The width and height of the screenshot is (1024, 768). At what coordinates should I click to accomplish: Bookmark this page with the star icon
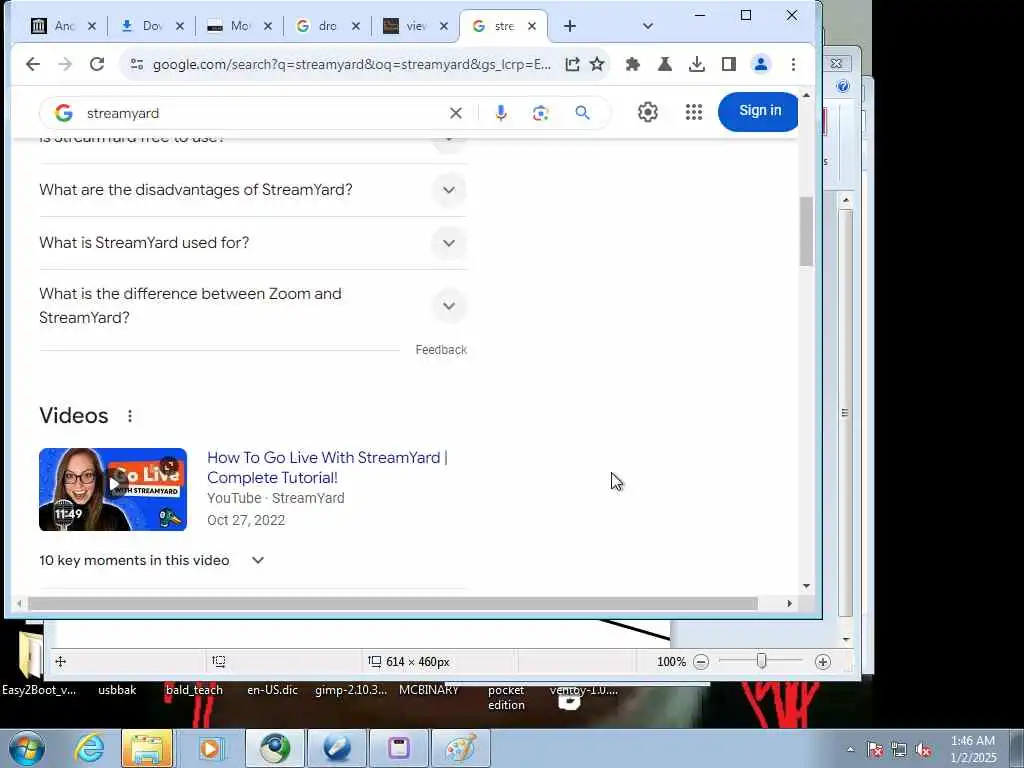(x=597, y=64)
